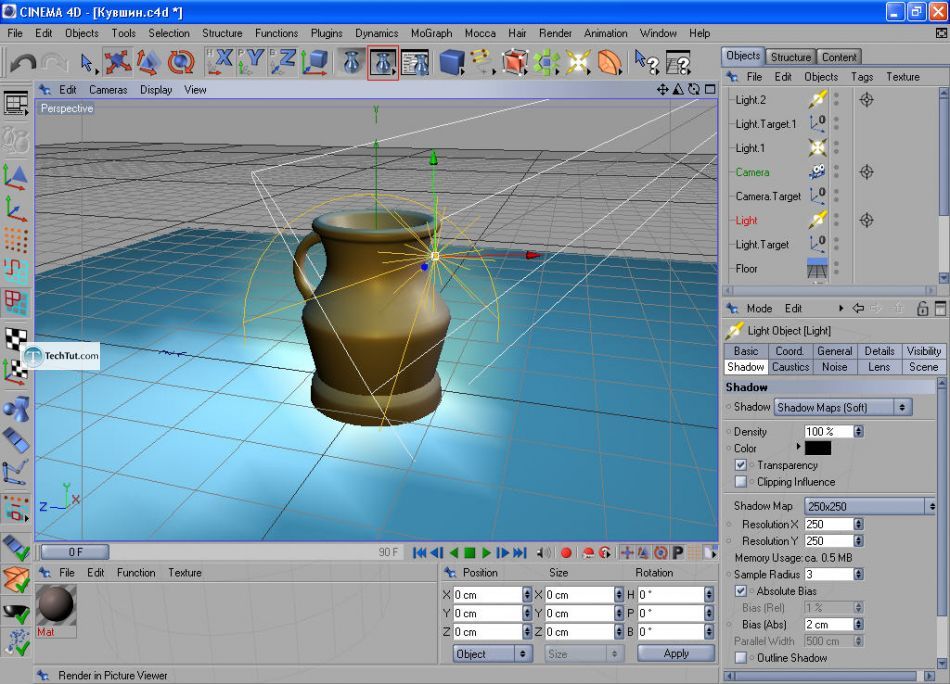
Task: Toggle viewport maximize icon
Action: [710, 90]
